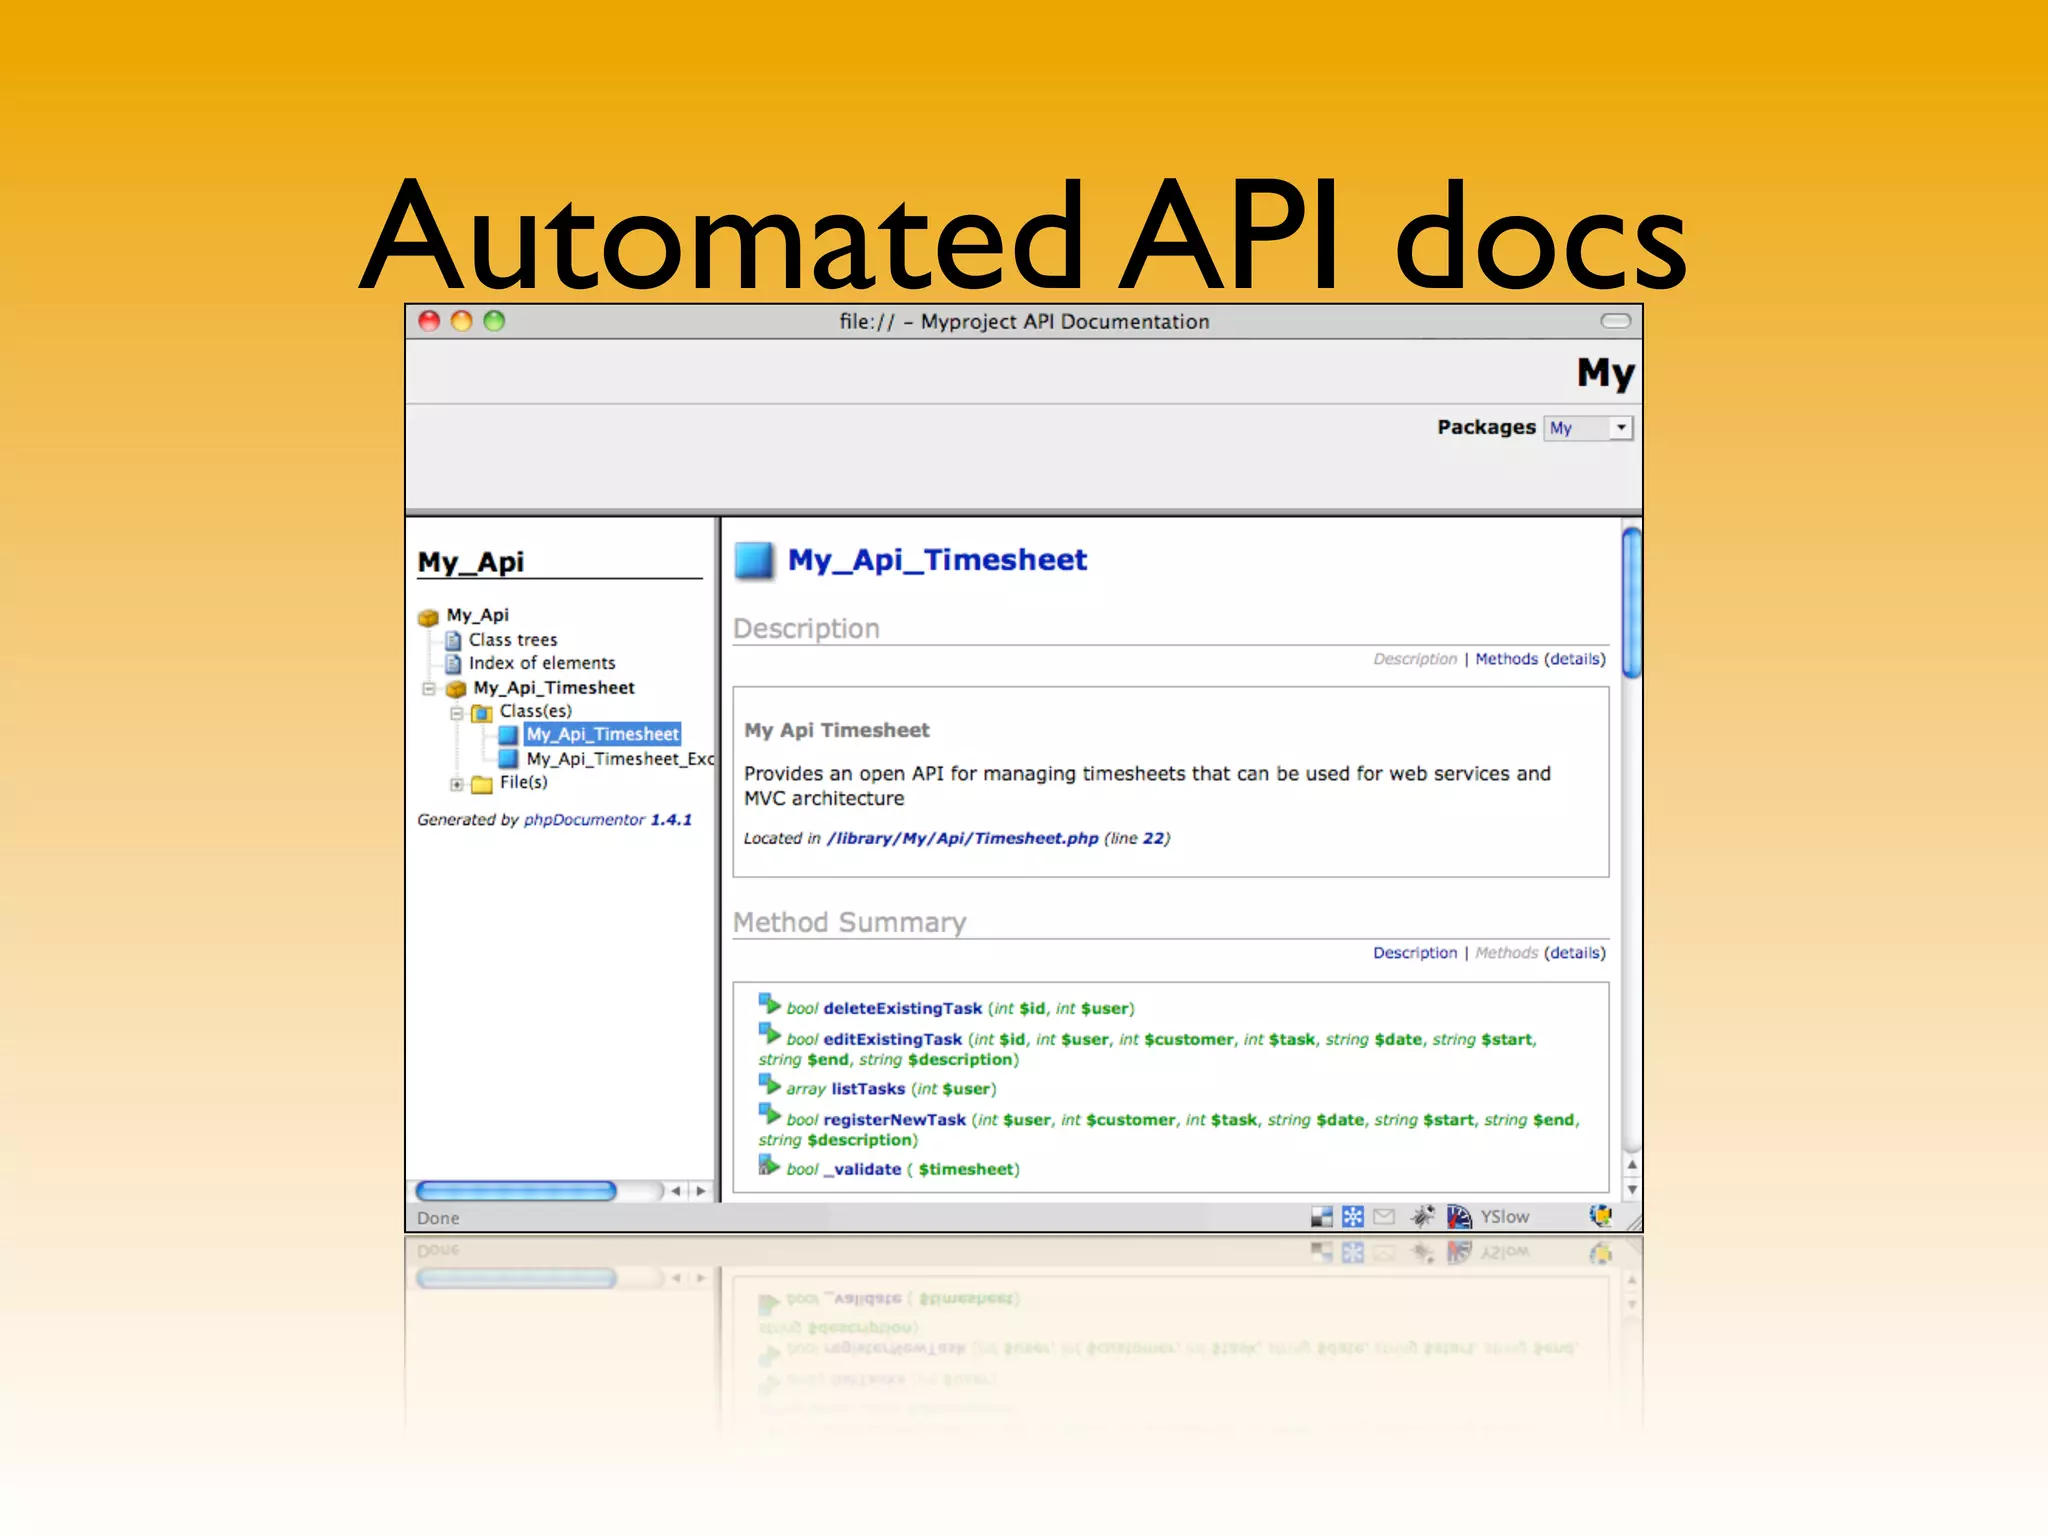Open Firebug via the bug icon
Image resolution: width=2048 pixels, height=1536 pixels.
click(1422, 1216)
